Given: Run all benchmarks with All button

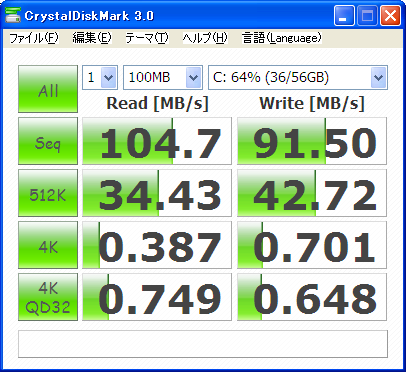Looking at the screenshot, I should click(x=48, y=89).
